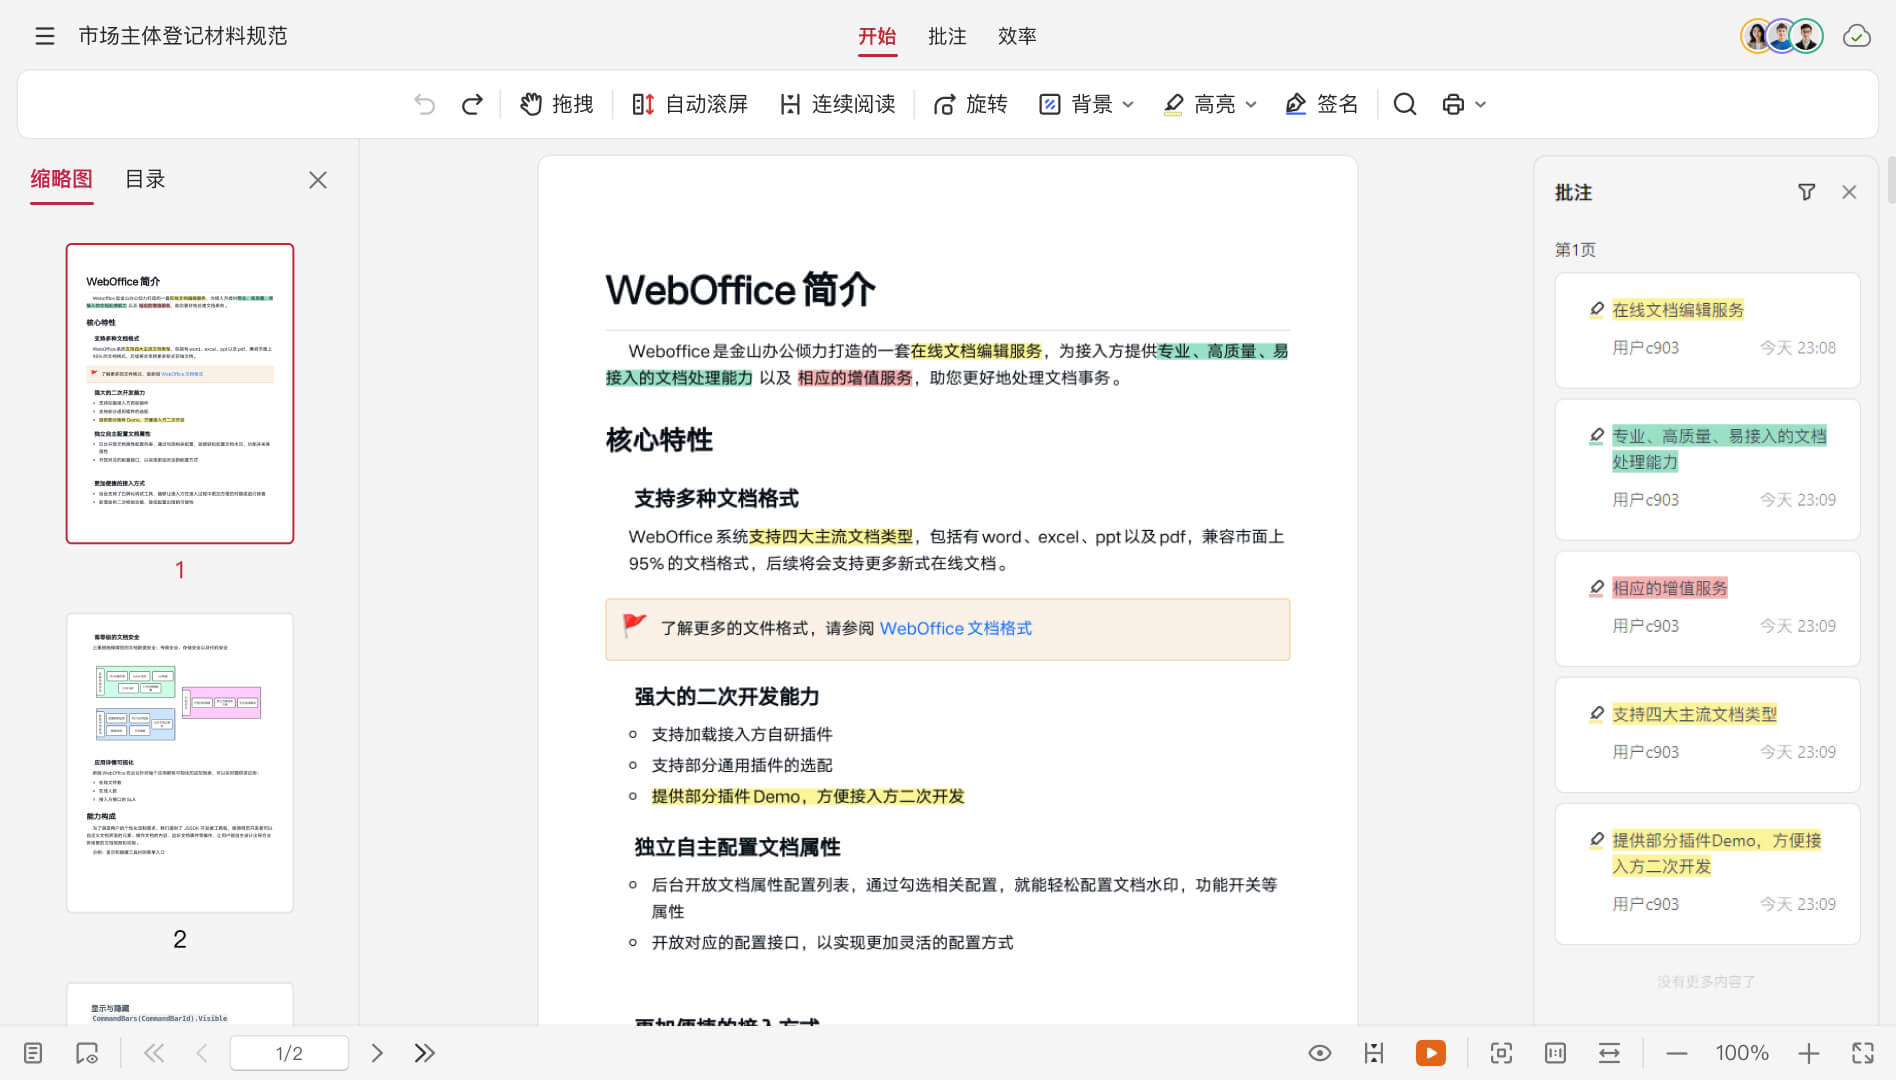
Task: Open the collaborators avatar group
Action: click(x=1782, y=36)
